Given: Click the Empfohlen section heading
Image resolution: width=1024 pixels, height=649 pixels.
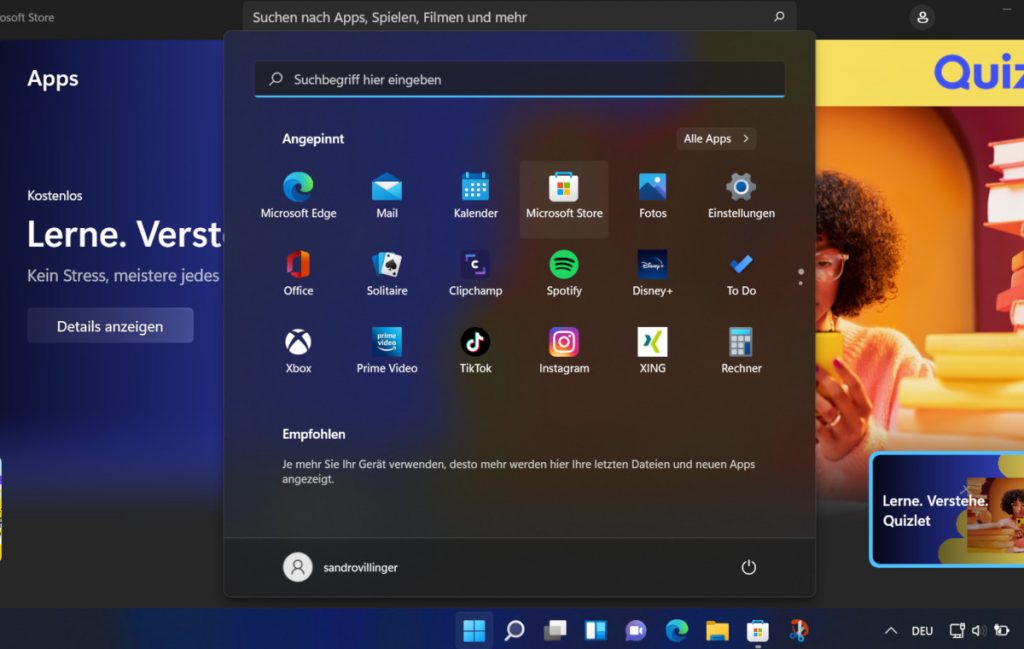Looking at the screenshot, I should [x=313, y=434].
